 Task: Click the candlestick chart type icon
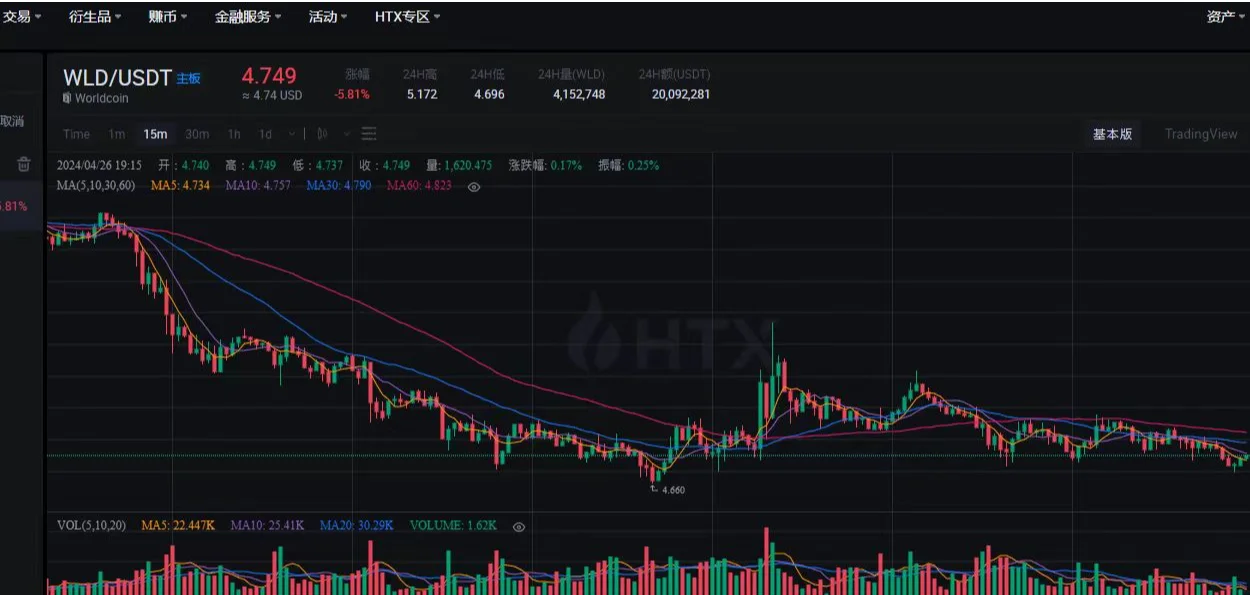pos(322,134)
